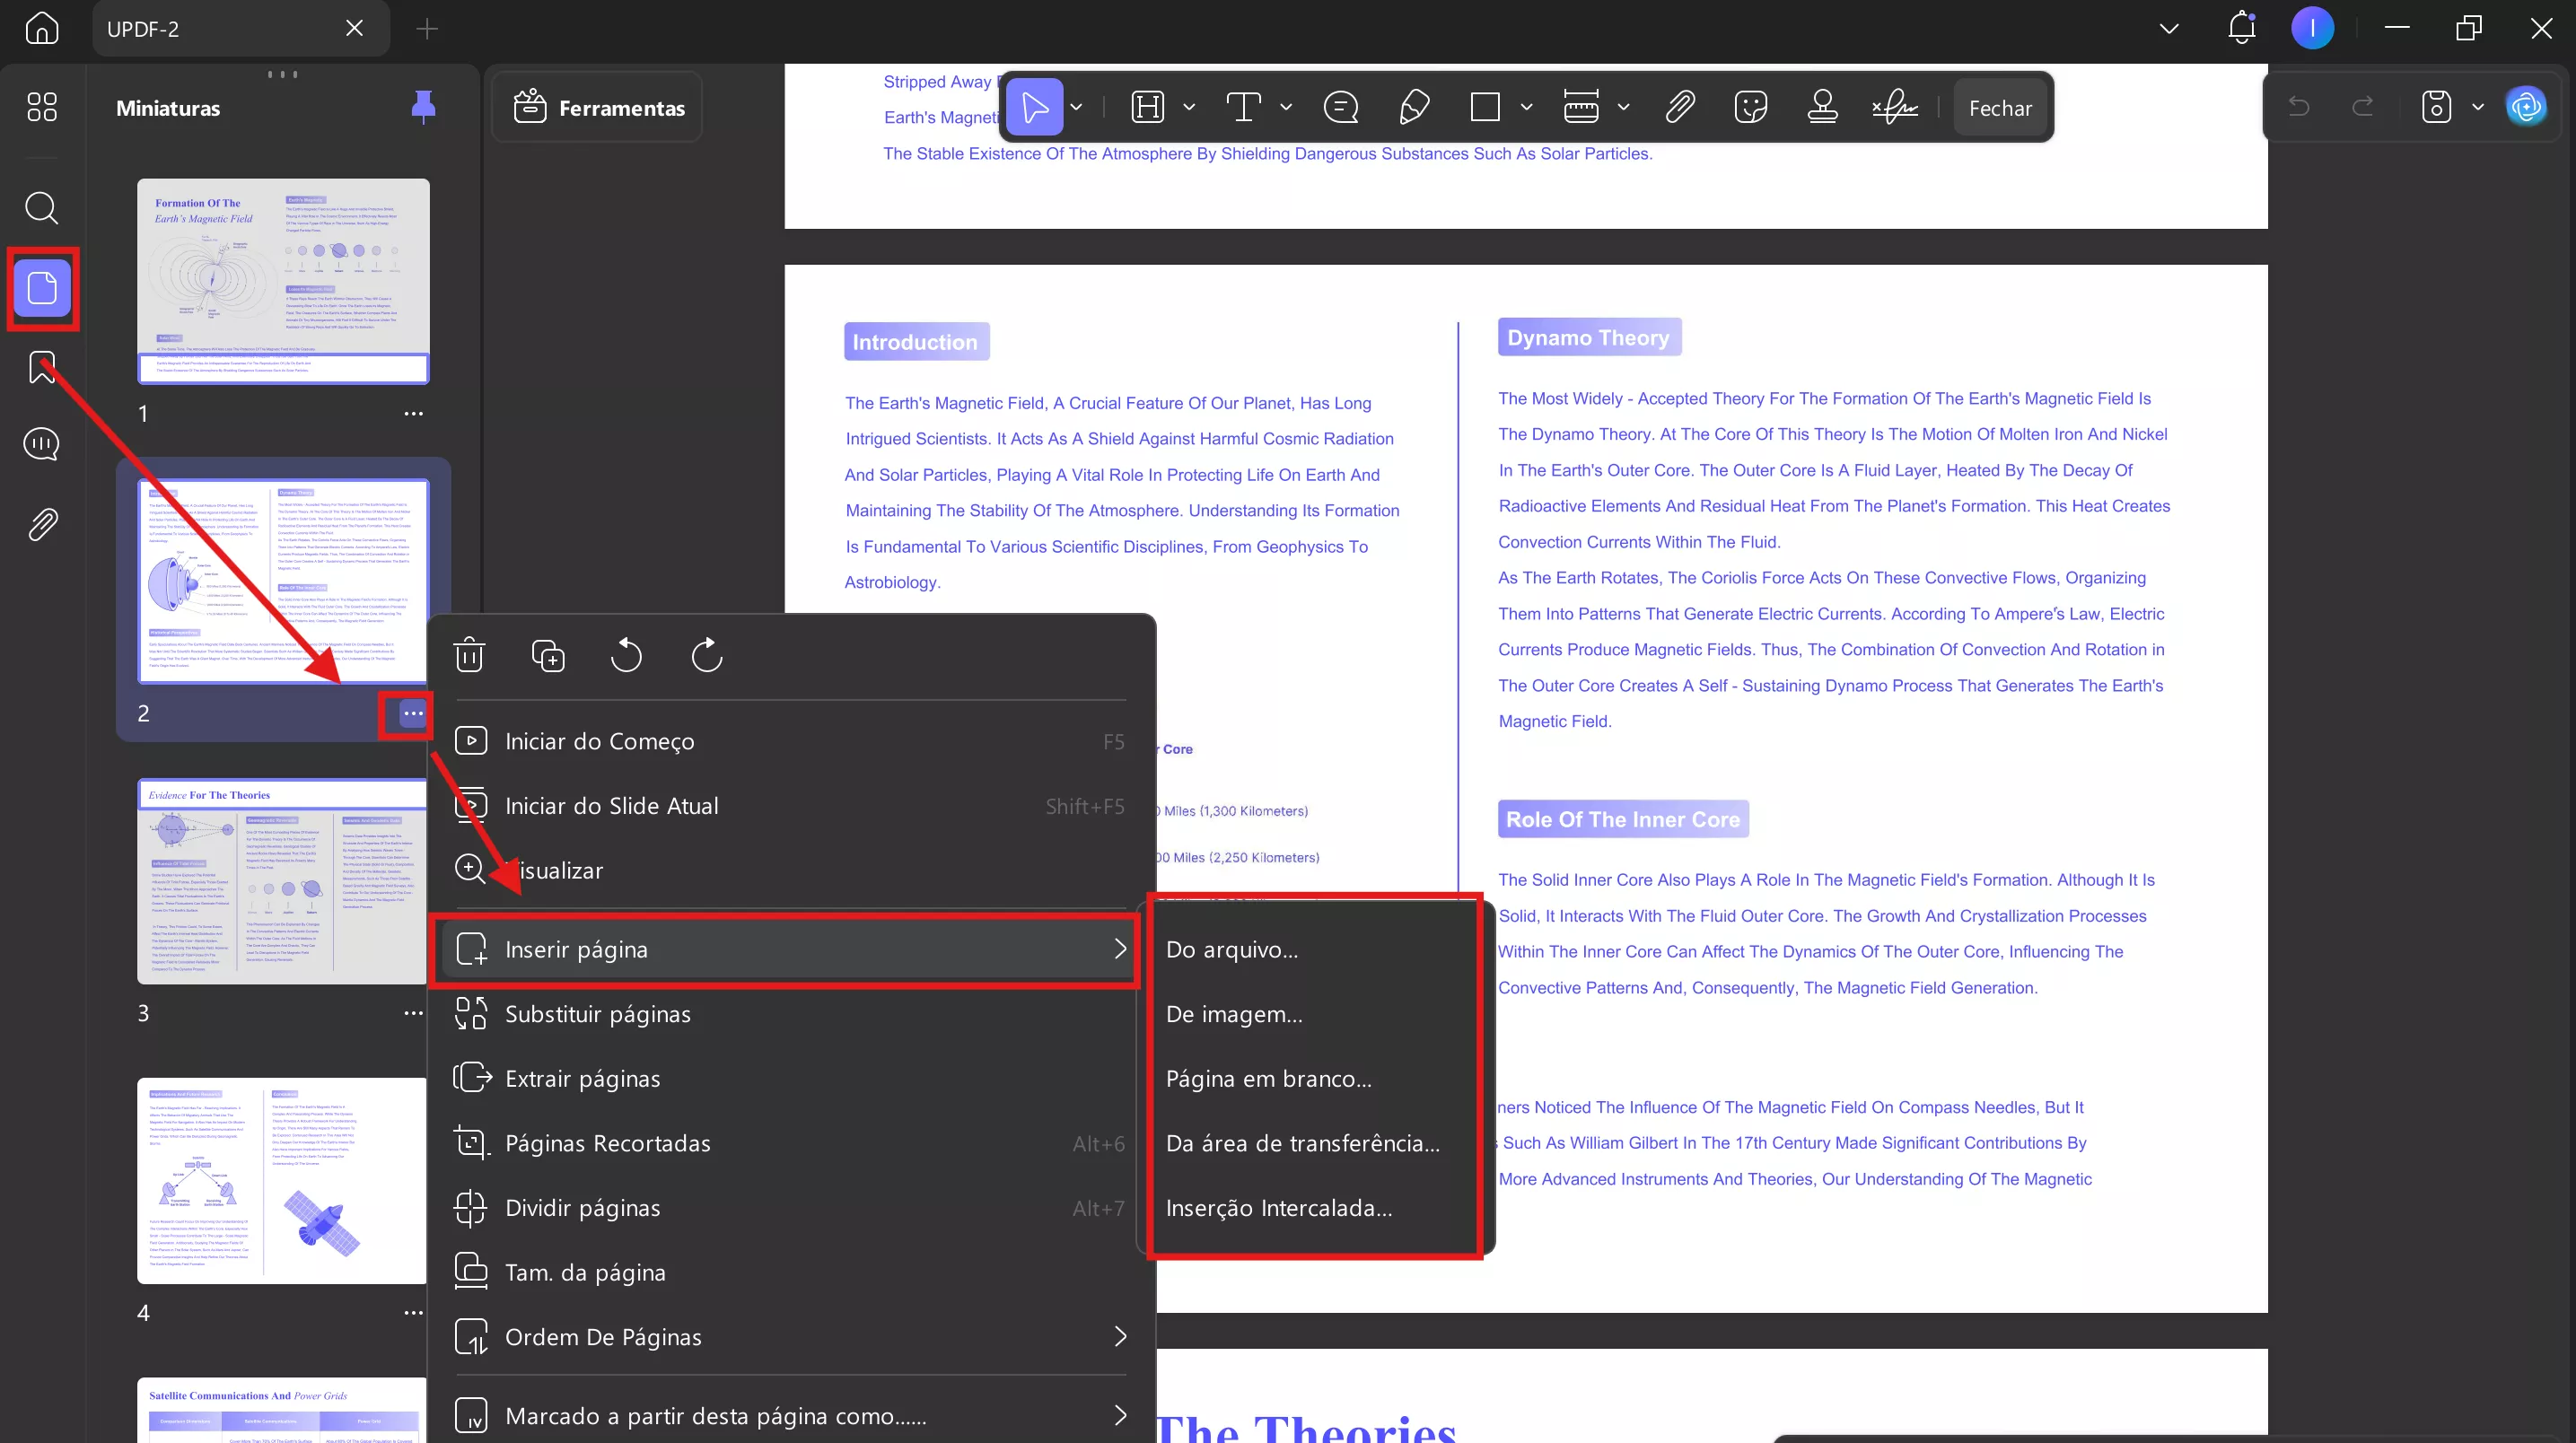Select the pencil drawing tool

click(x=1414, y=107)
